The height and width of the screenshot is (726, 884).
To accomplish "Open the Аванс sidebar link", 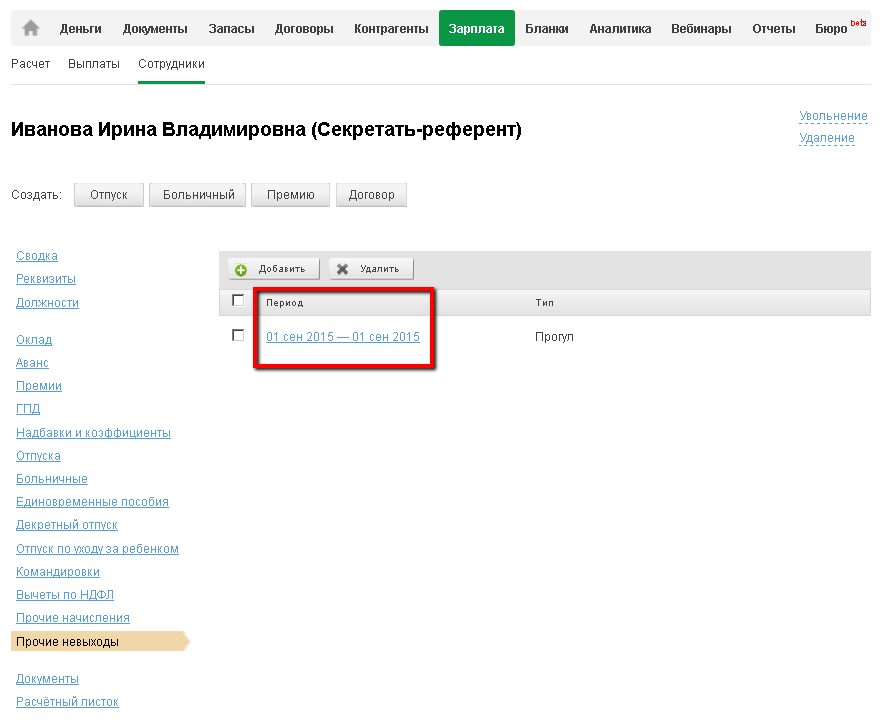I will (x=32, y=363).
